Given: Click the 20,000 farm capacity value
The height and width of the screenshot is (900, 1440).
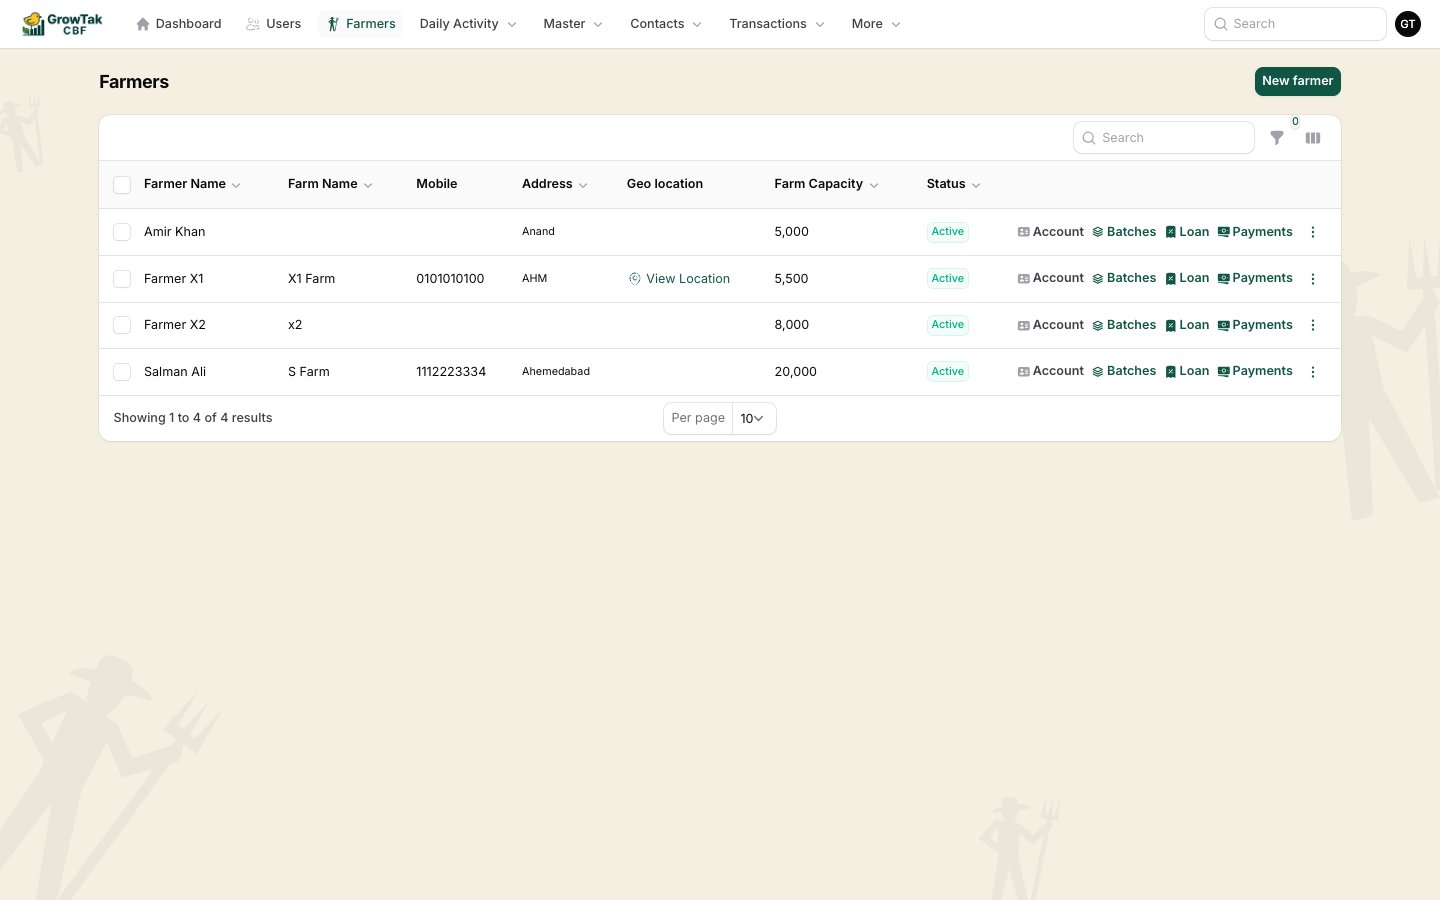Looking at the screenshot, I should (795, 372).
